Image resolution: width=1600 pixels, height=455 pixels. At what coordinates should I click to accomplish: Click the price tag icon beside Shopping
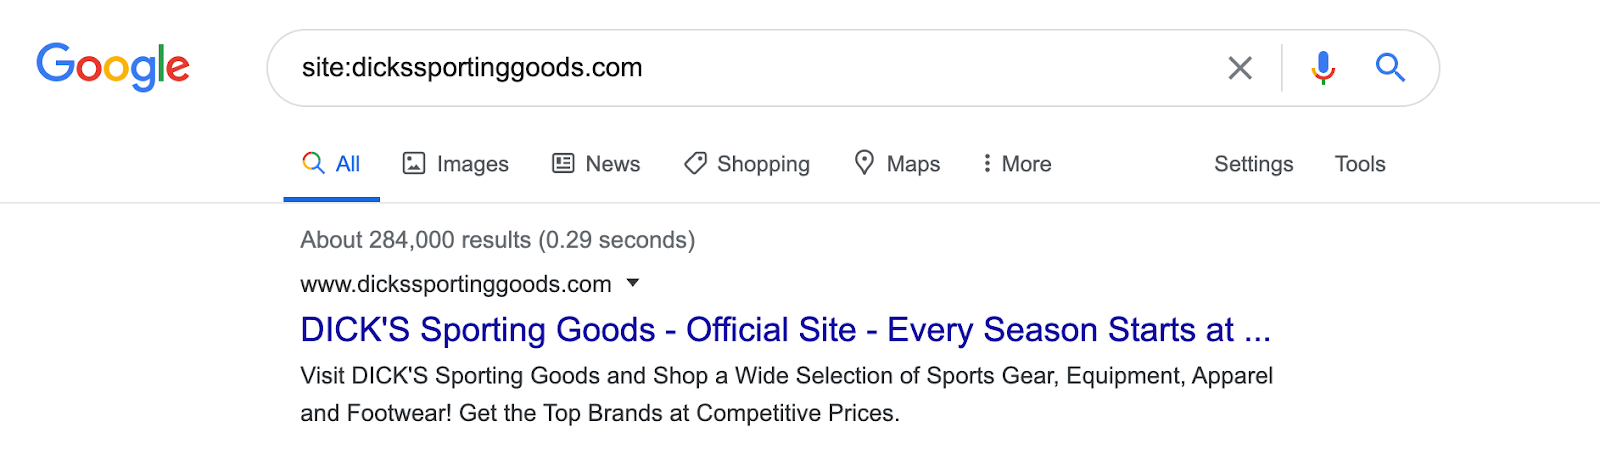[x=695, y=163]
